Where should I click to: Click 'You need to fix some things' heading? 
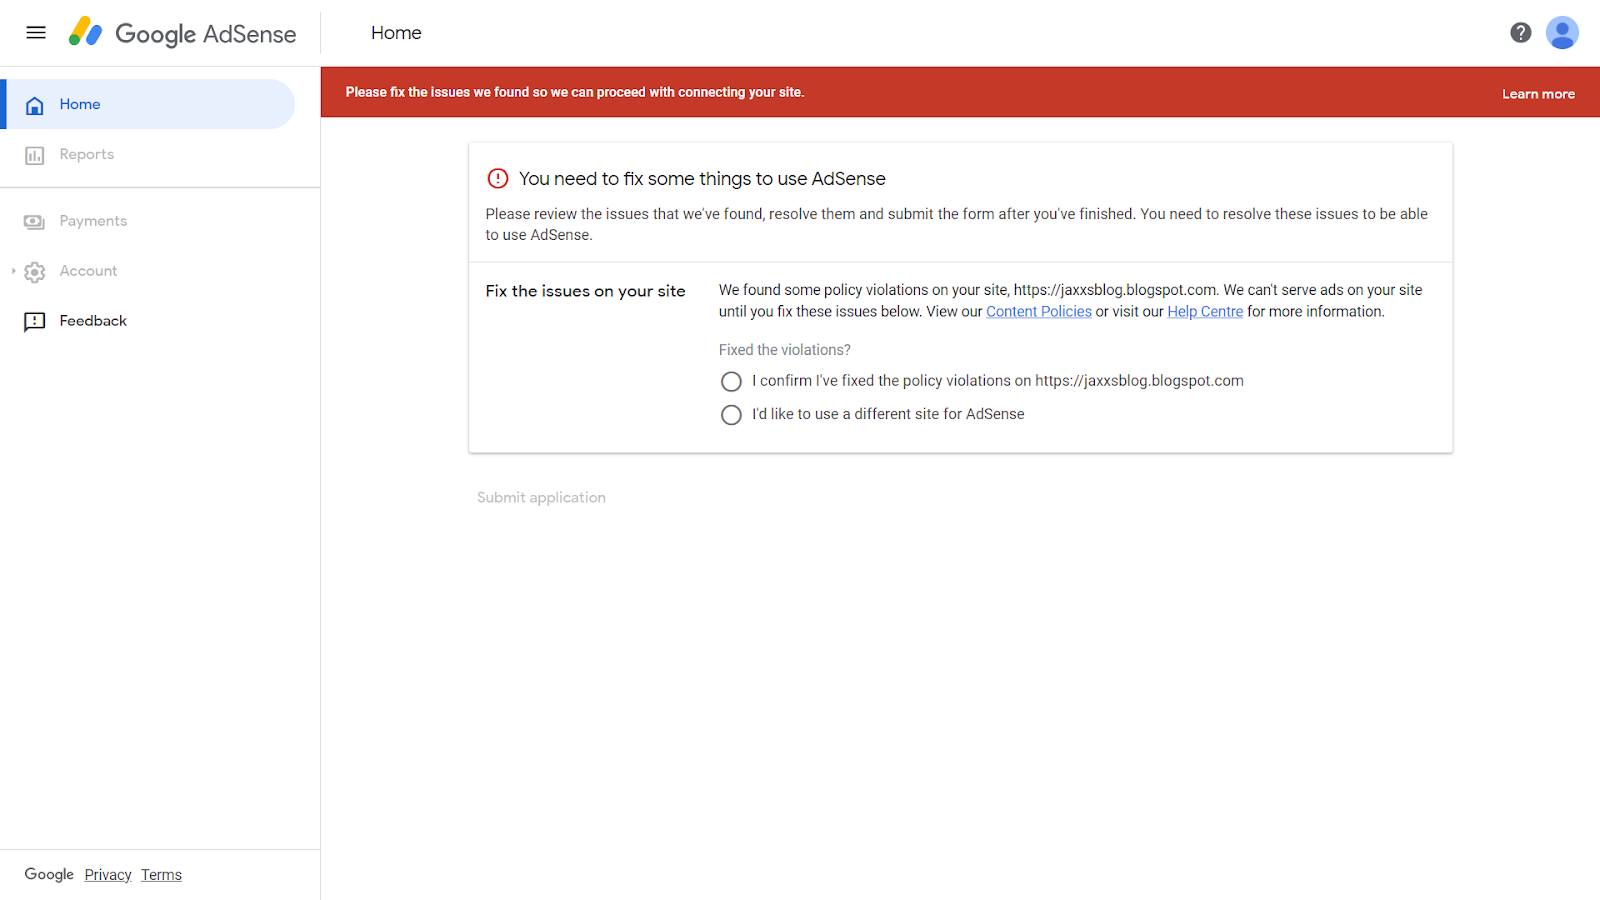[x=702, y=179]
